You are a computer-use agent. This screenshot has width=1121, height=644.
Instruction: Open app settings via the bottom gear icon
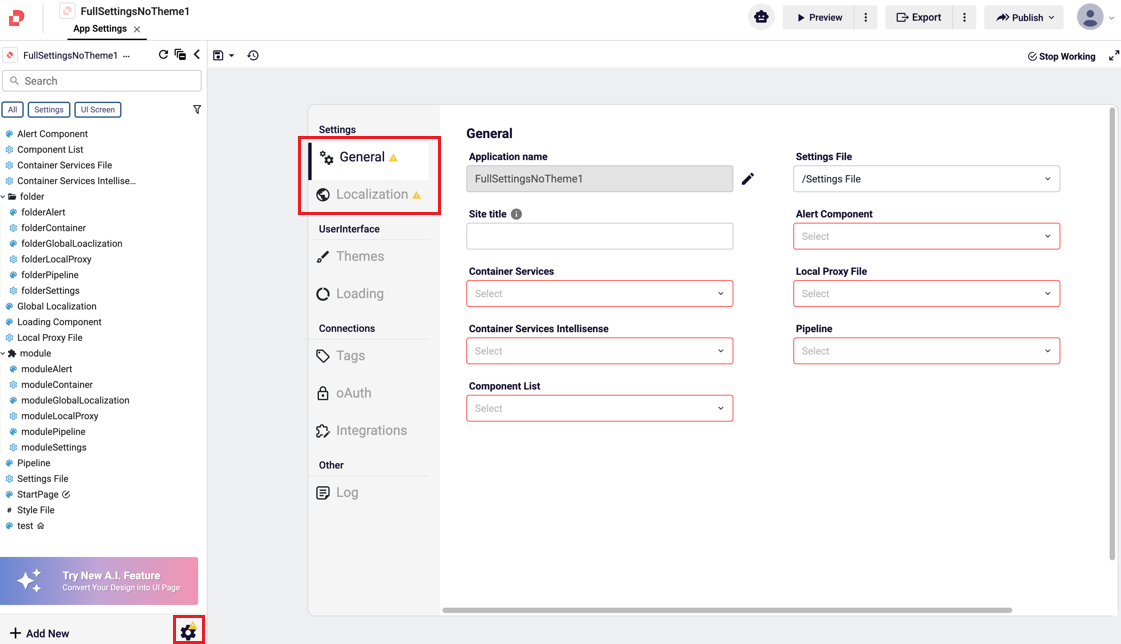(x=188, y=631)
